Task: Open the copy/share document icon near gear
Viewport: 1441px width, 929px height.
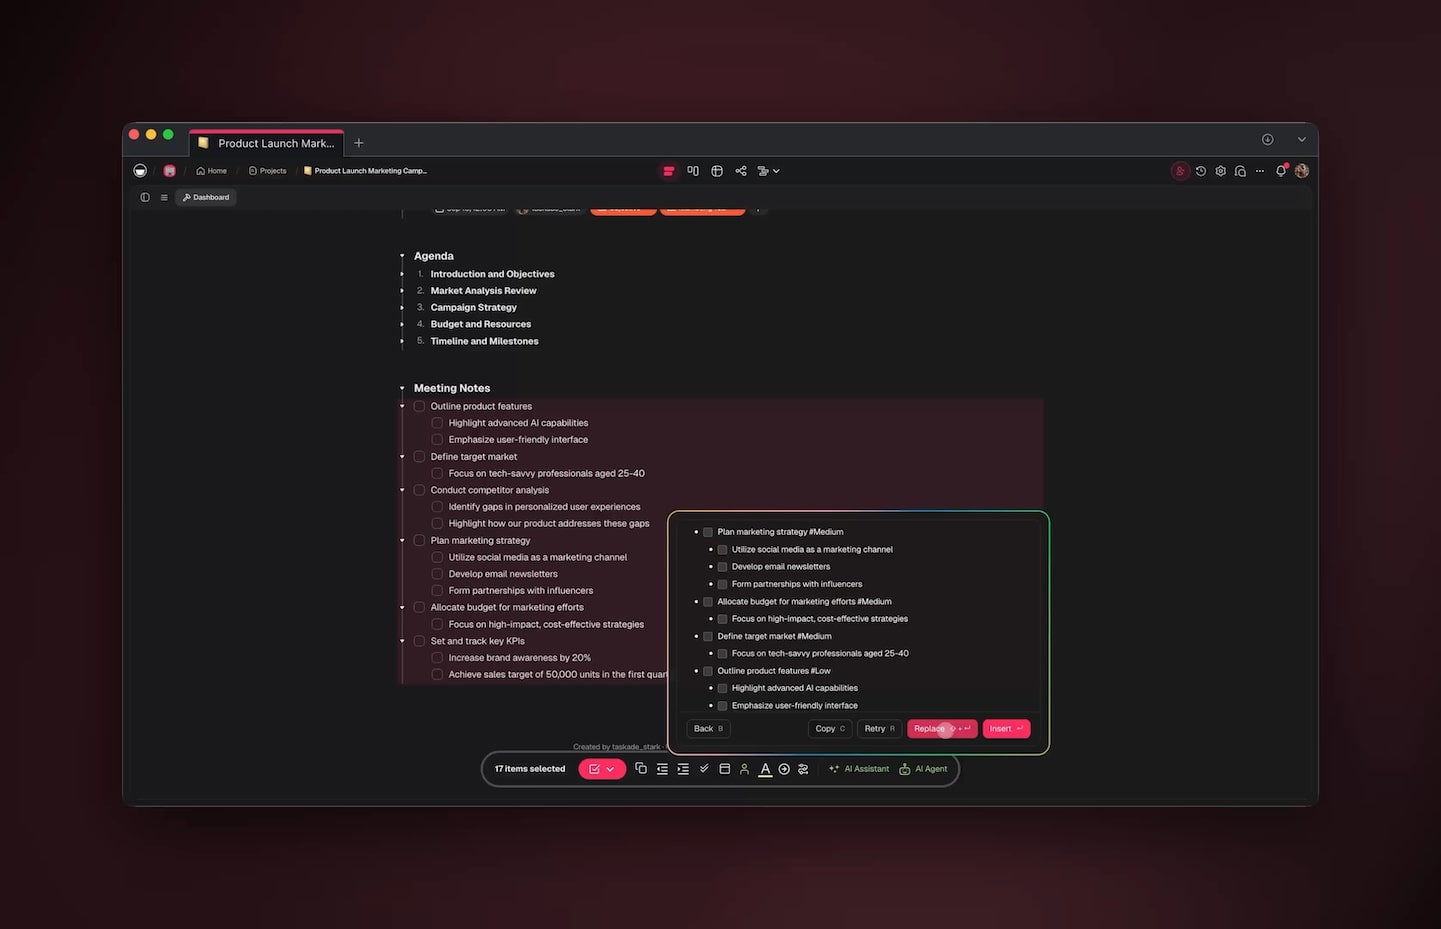Action: pyautogui.click(x=1240, y=171)
